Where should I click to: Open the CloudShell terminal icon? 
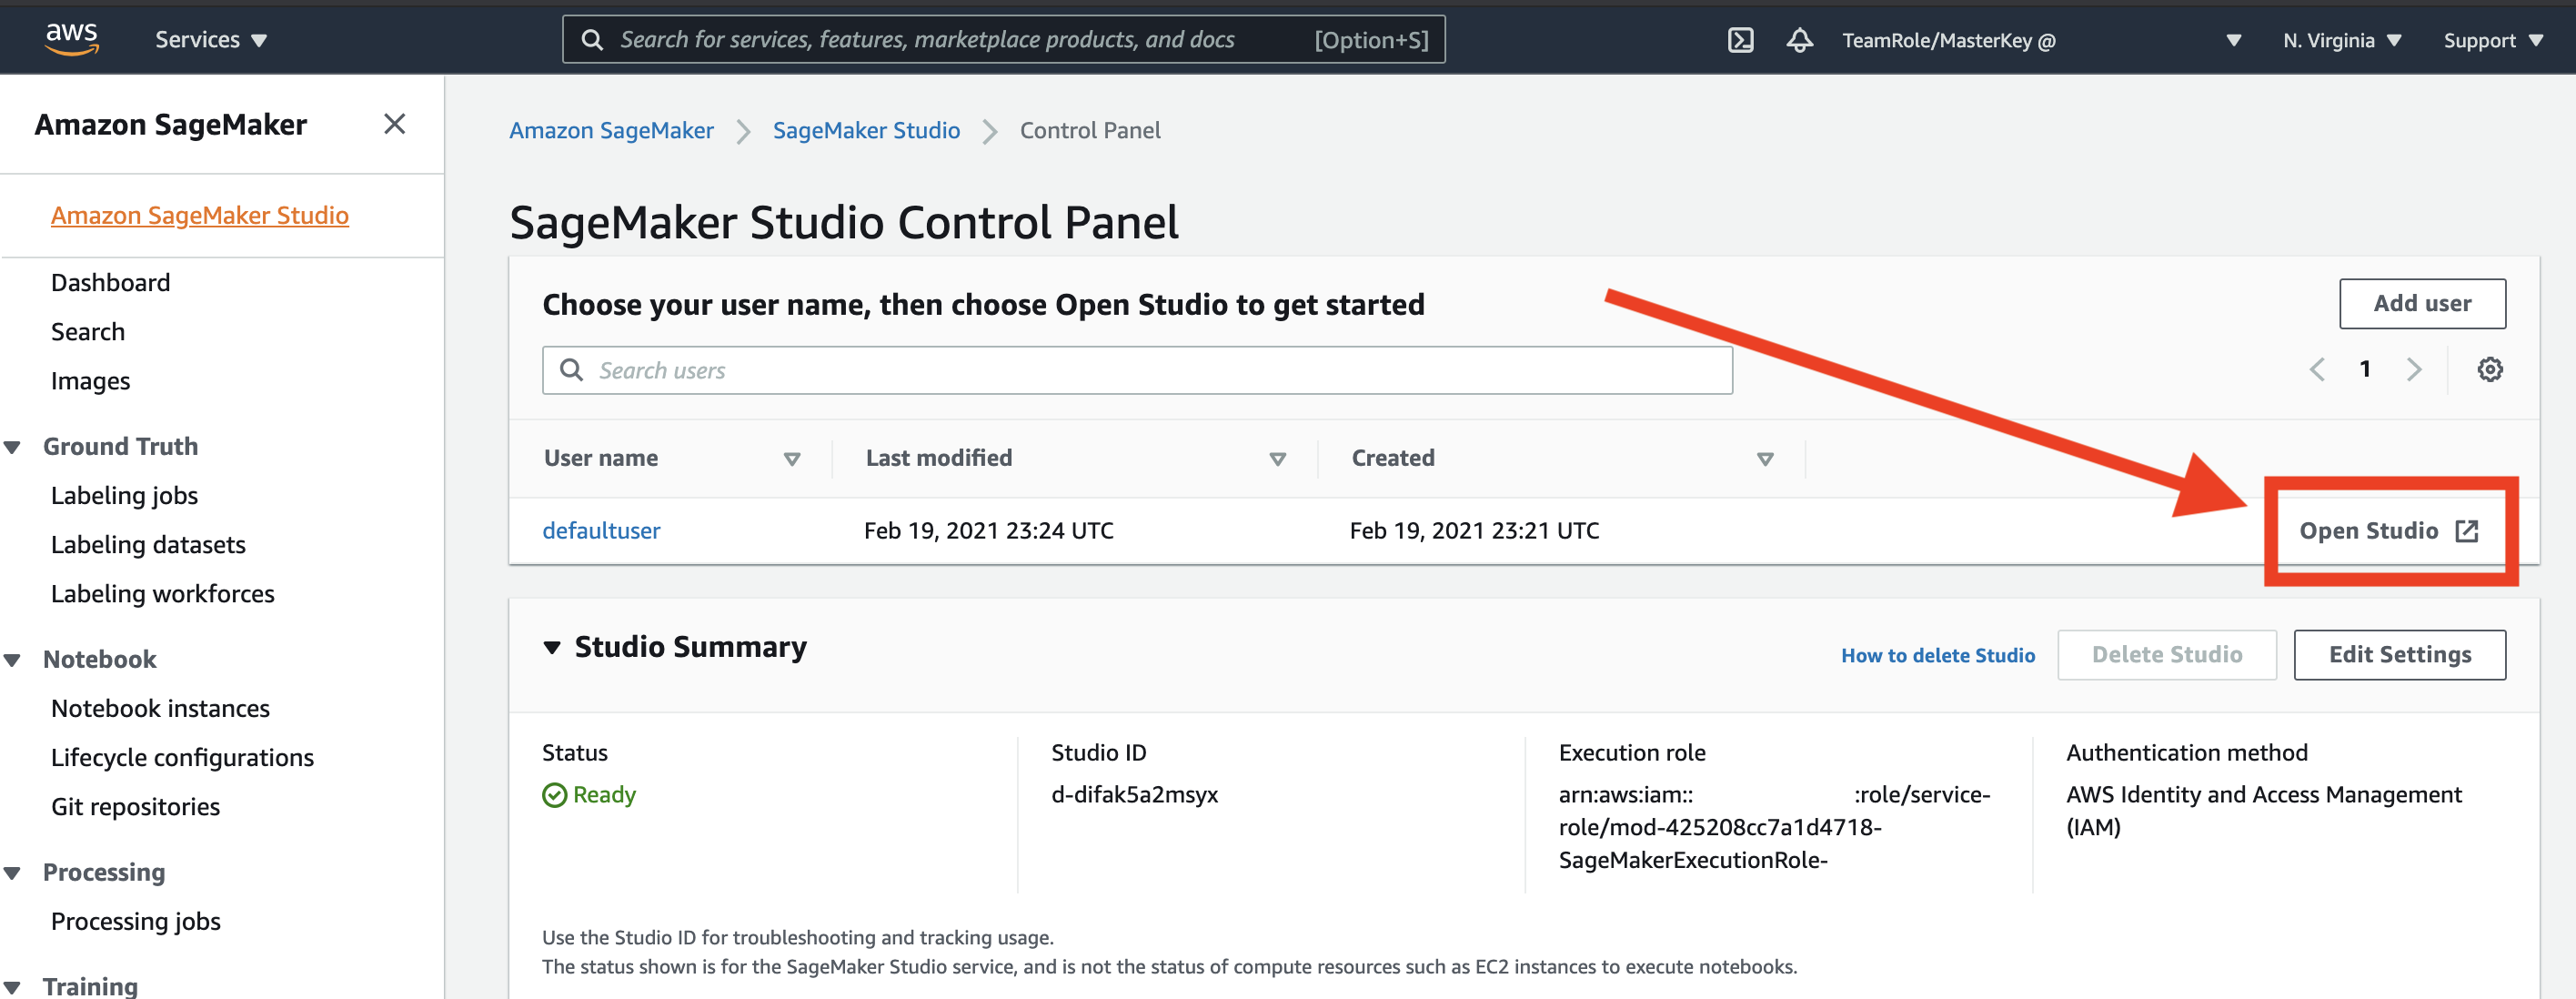[x=1739, y=40]
